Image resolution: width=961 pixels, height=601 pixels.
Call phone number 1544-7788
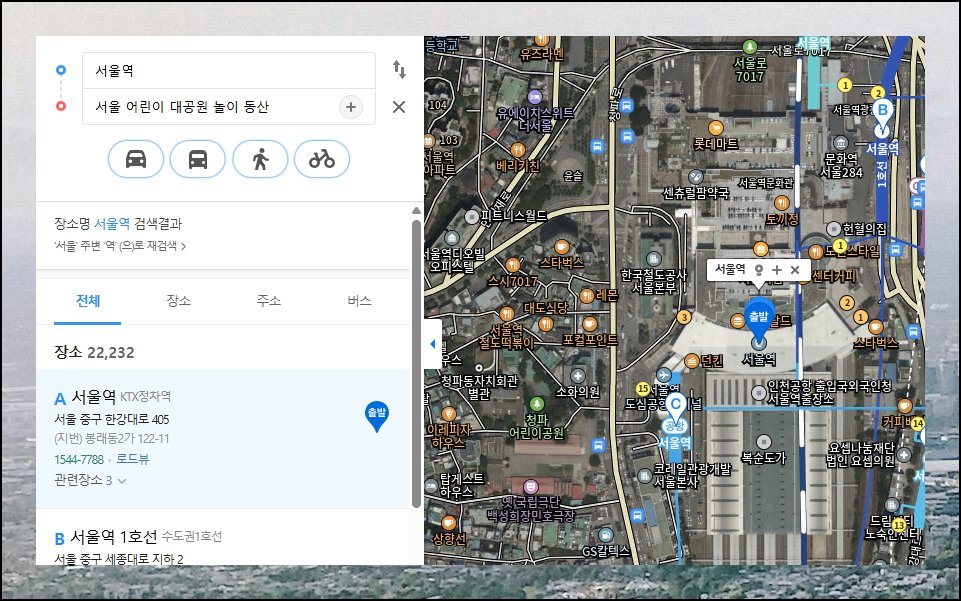[x=79, y=459]
